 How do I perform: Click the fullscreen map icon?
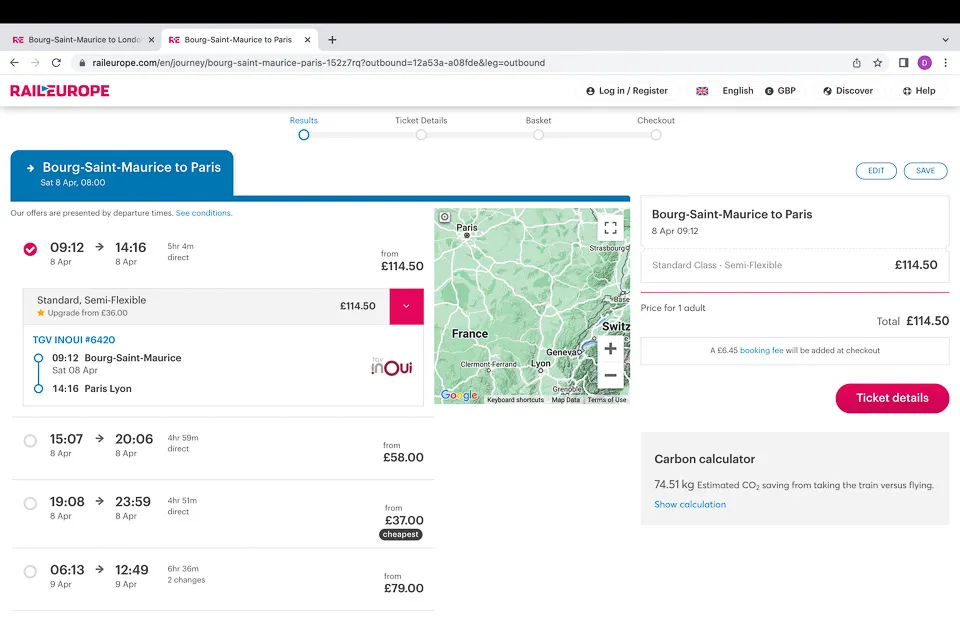610,228
